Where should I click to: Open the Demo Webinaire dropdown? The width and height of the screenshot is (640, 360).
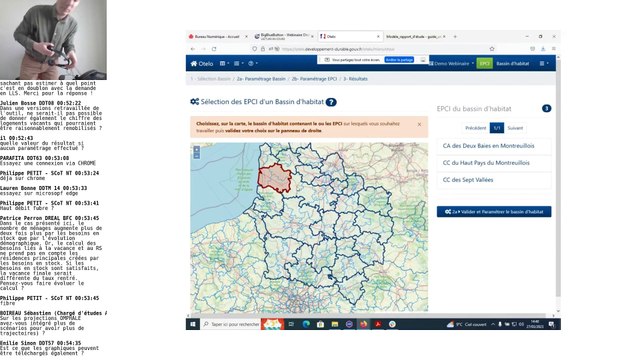tap(451, 64)
